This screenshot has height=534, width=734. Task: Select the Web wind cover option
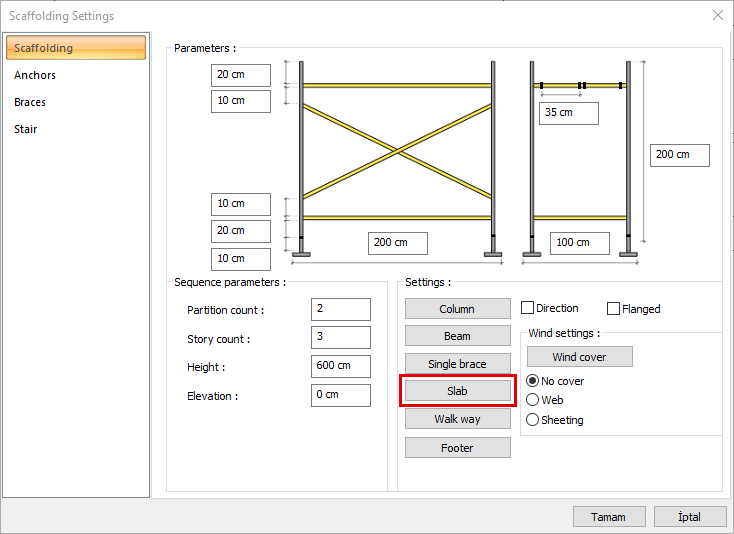point(533,400)
